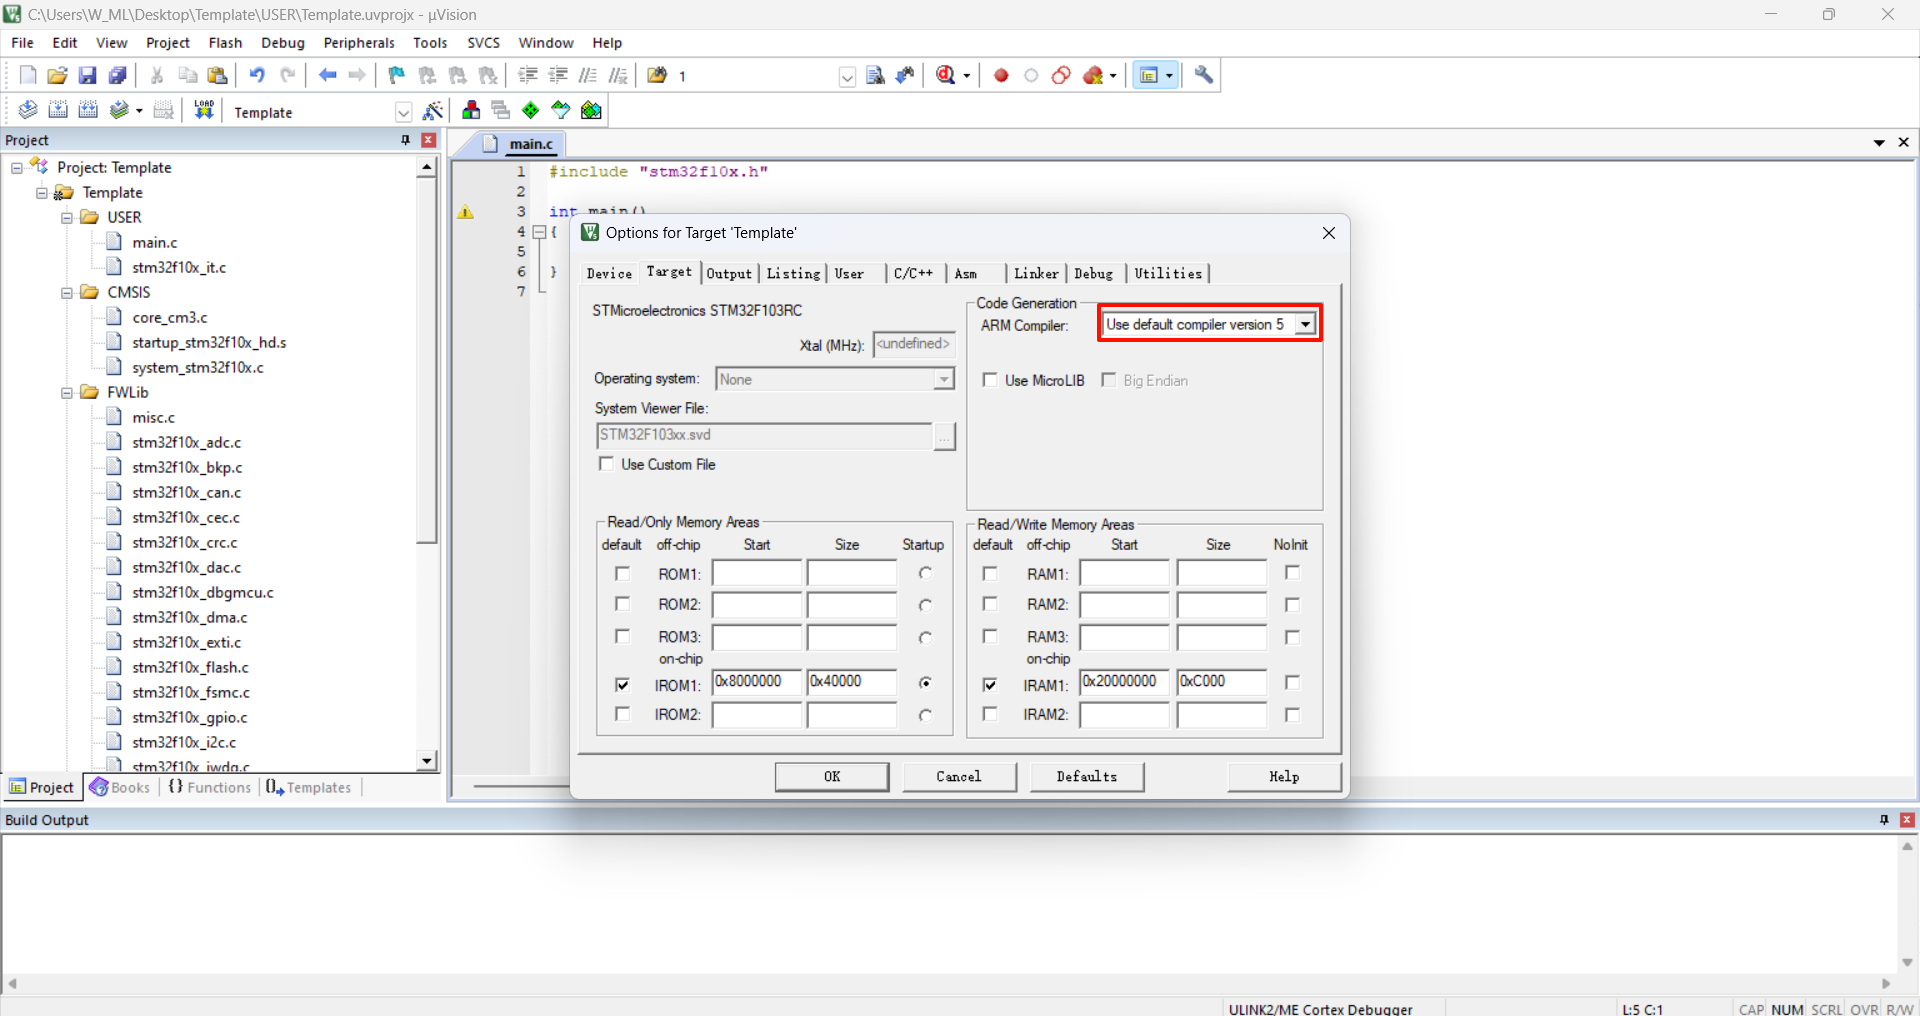Collapse the USER folder in project tree
The height and width of the screenshot is (1016, 1920).
(67, 217)
